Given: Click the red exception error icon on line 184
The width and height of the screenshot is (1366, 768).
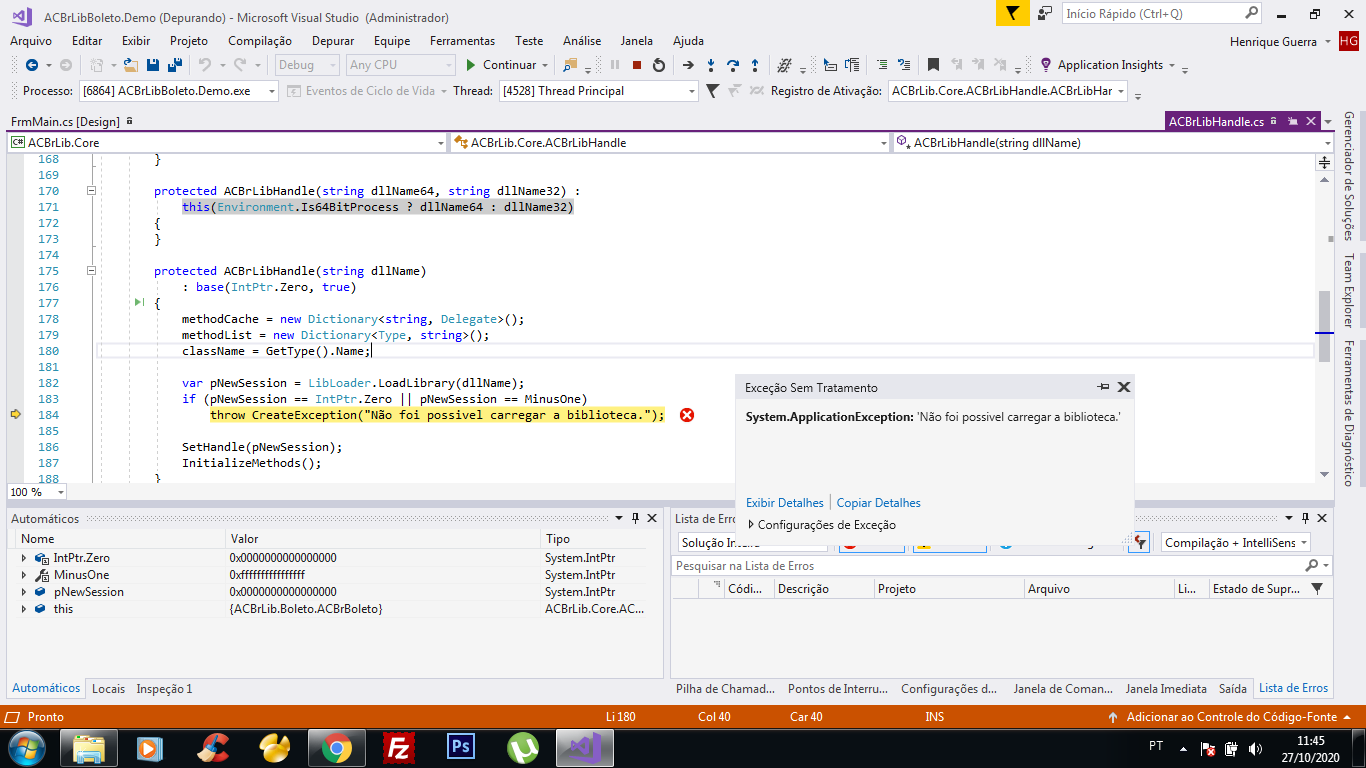Looking at the screenshot, I should click(687, 415).
